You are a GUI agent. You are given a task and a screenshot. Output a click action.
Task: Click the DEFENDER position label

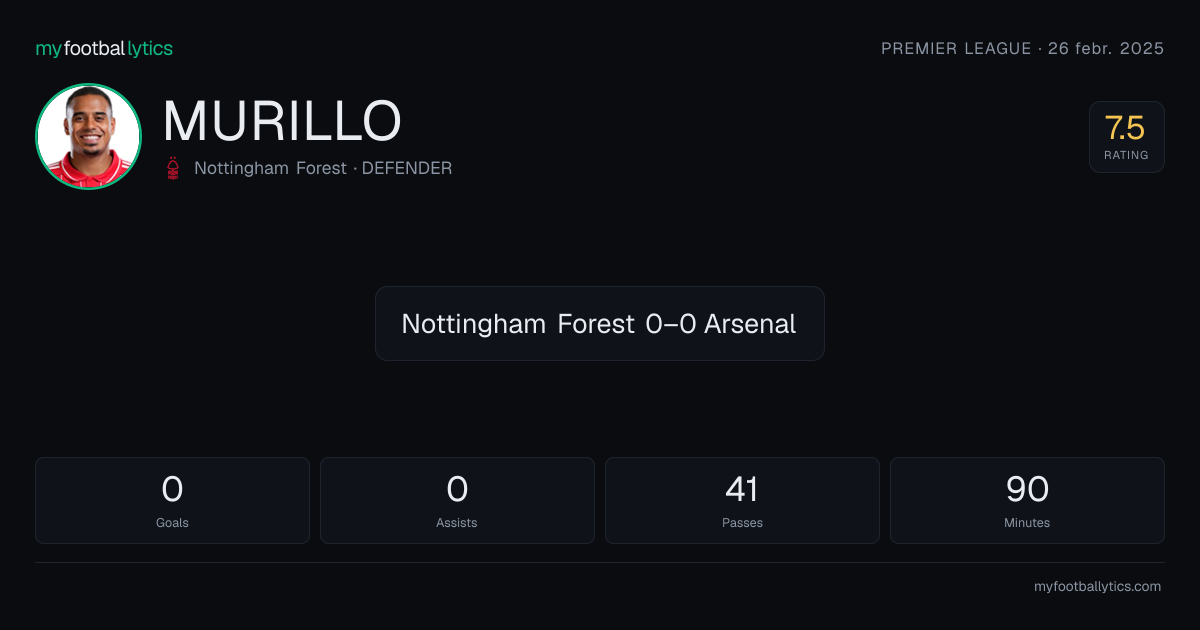pyautogui.click(x=407, y=168)
